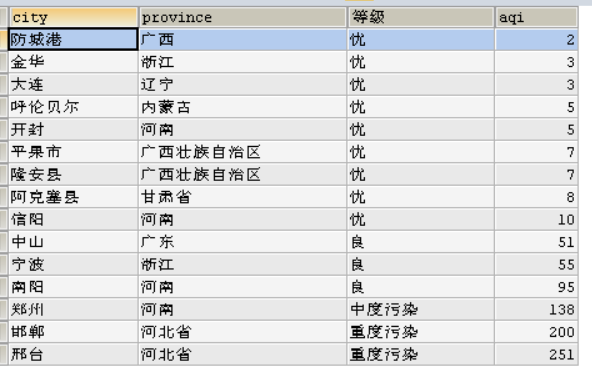The width and height of the screenshot is (592, 371).
Task: Select the 邯郸 city cell
Action: [x=73, y=332]
